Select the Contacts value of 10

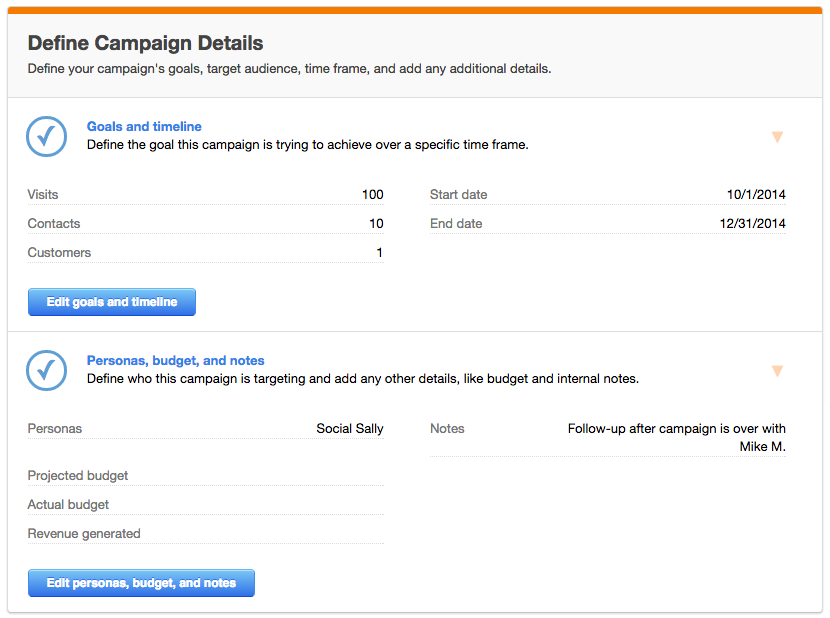point(376,224)
